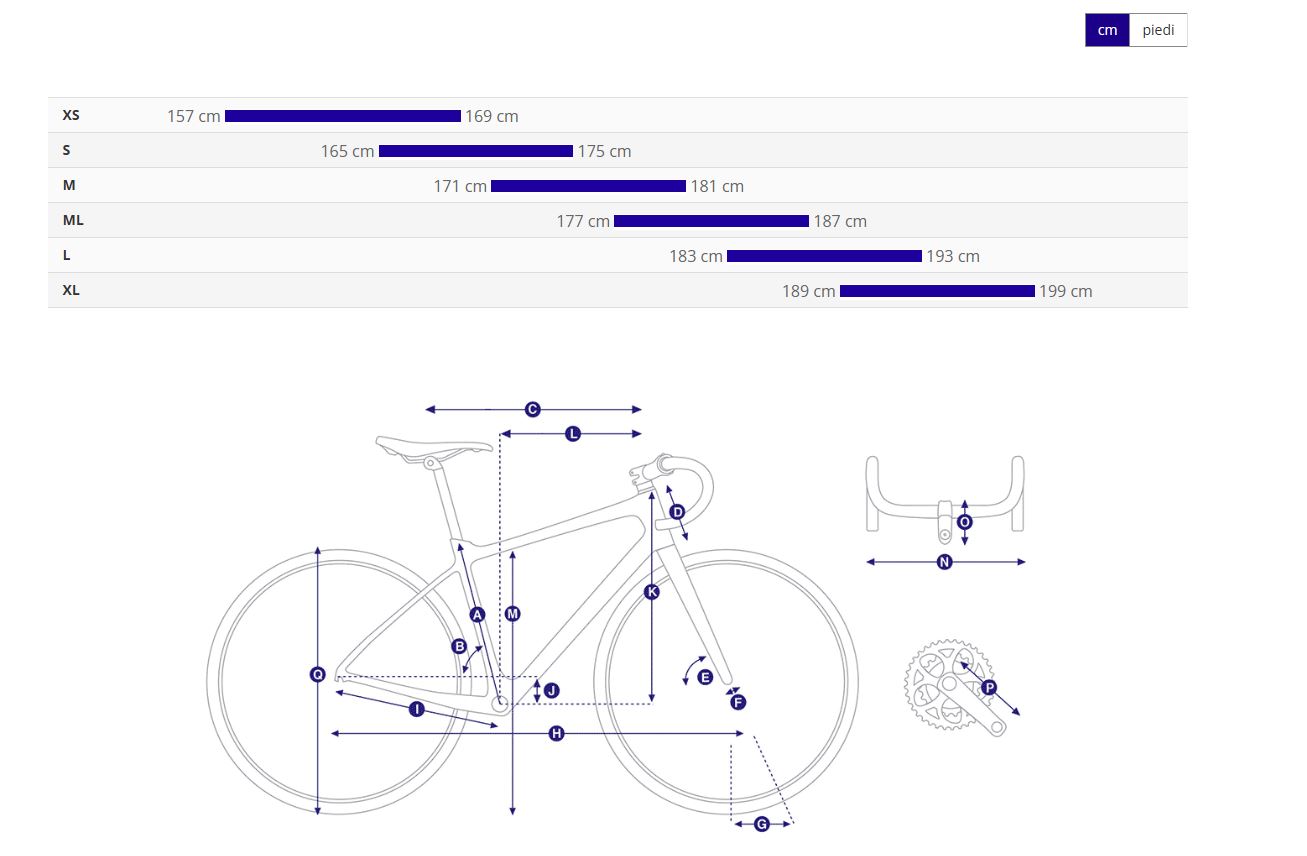Select the O stem length marker
1307x856 pixels.
click(x=964, y=522)
